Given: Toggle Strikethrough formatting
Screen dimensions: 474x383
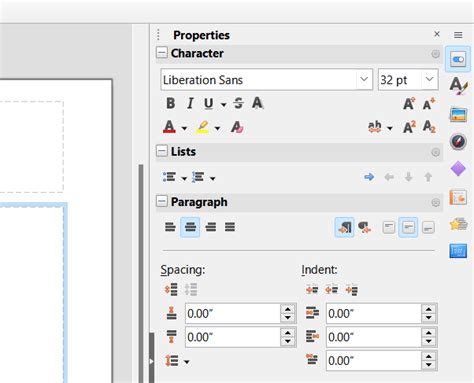Looking at the screenshot, I should pyautogui.click(x=238, y=103).
